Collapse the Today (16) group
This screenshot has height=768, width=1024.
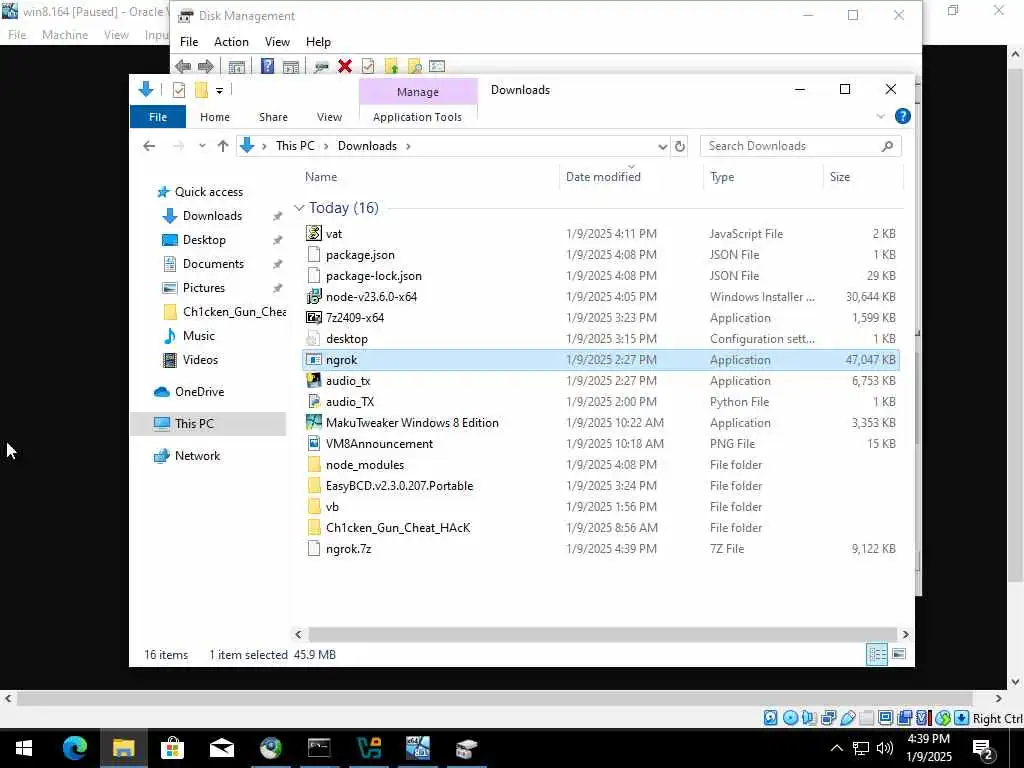(x=299, y=208)
